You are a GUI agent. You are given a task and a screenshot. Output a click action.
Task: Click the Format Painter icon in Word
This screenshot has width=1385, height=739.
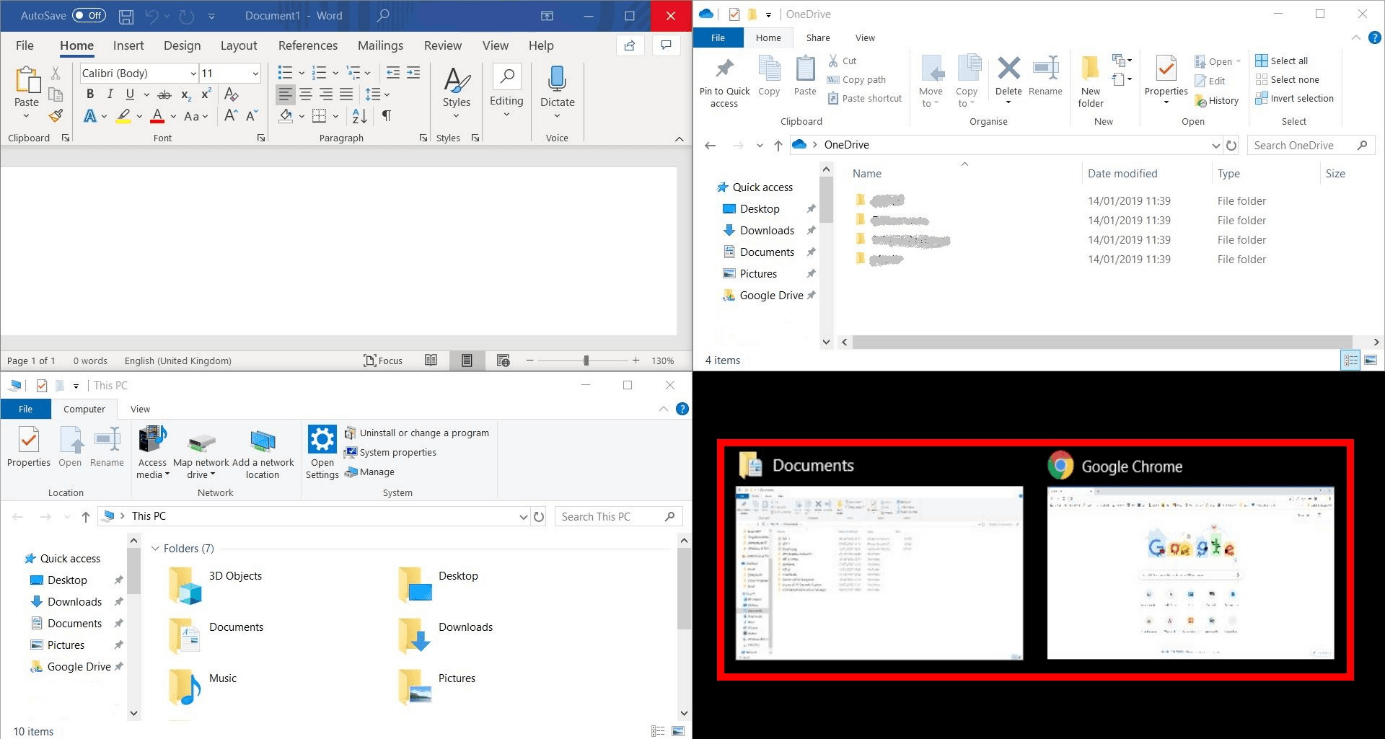[x=56, y=116]
